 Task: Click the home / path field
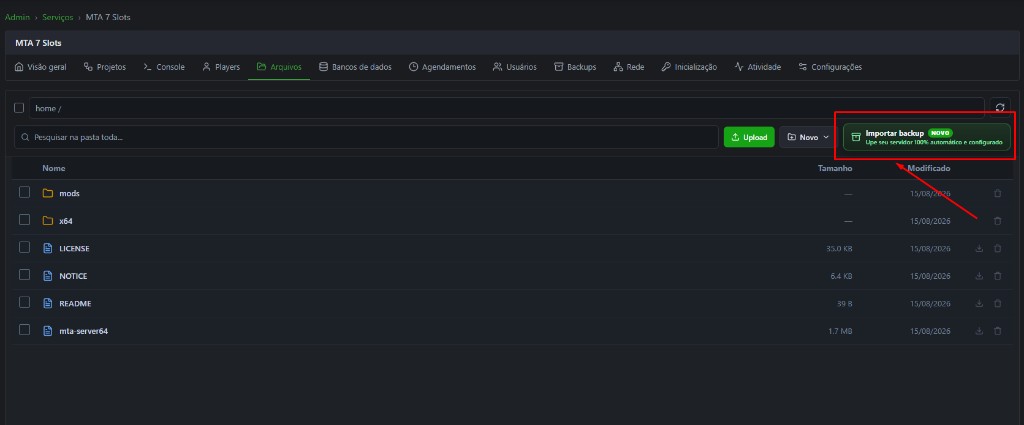pos(507,108)
